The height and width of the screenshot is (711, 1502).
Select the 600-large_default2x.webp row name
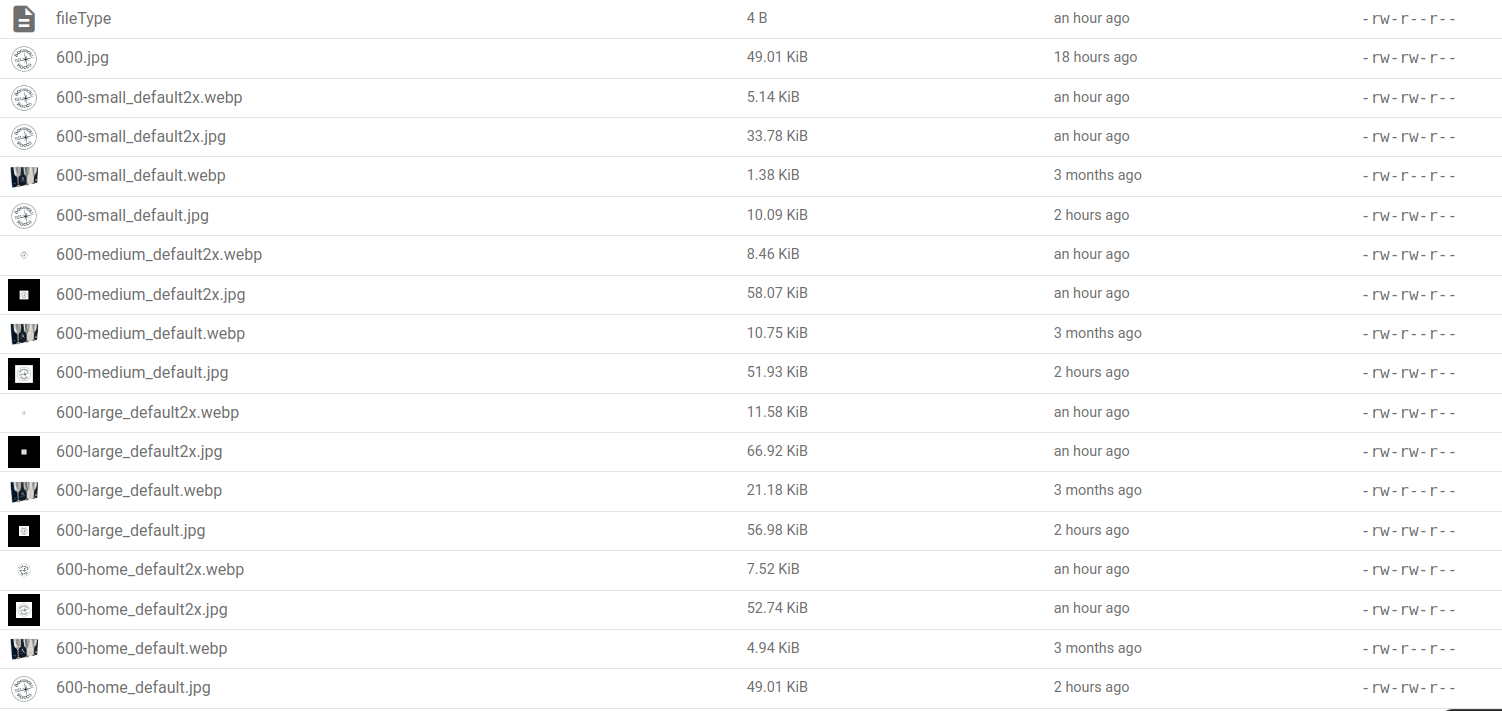click(147, 412)
